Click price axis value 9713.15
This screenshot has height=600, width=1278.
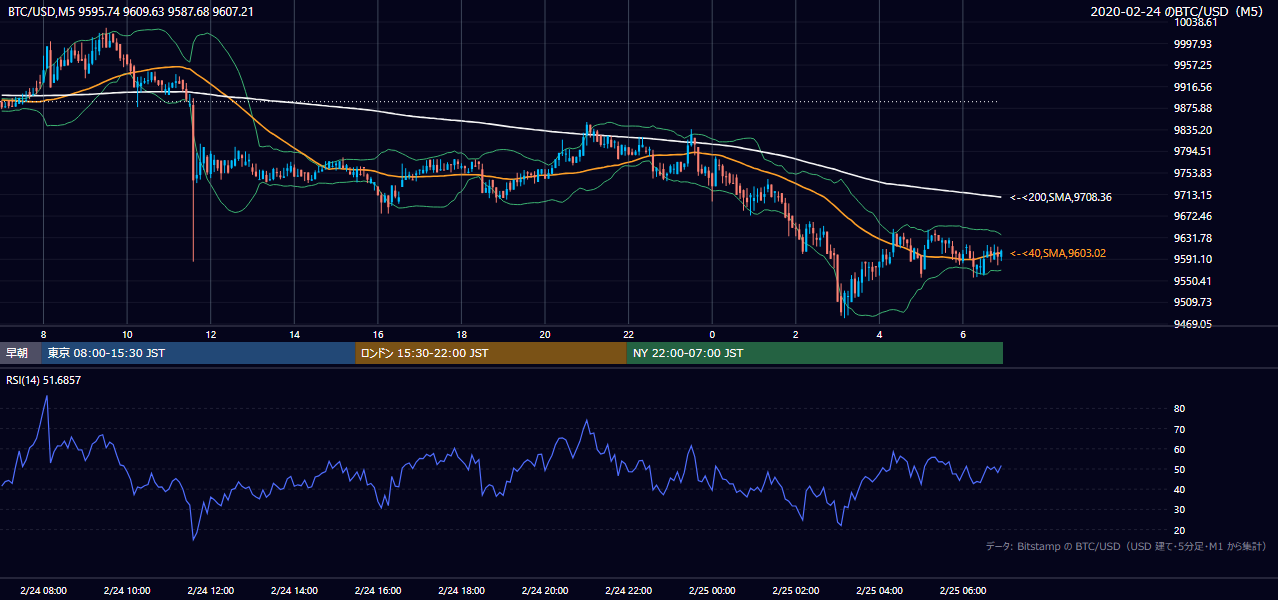click(1192, 195)
